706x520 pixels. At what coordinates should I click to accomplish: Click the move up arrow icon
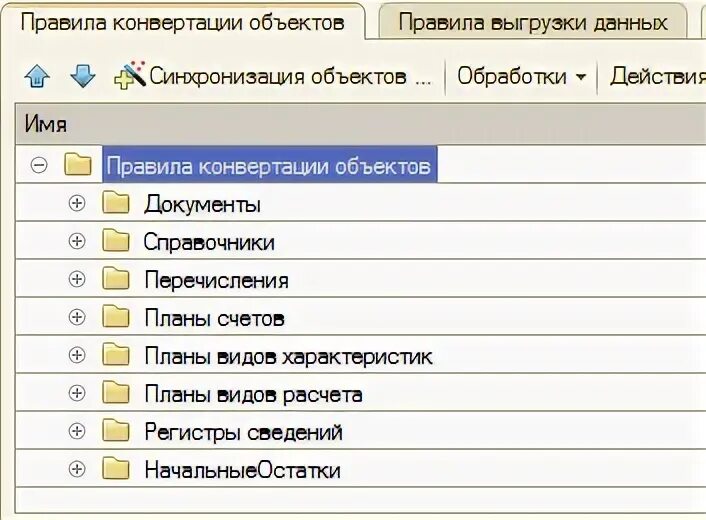click(37, 76)
